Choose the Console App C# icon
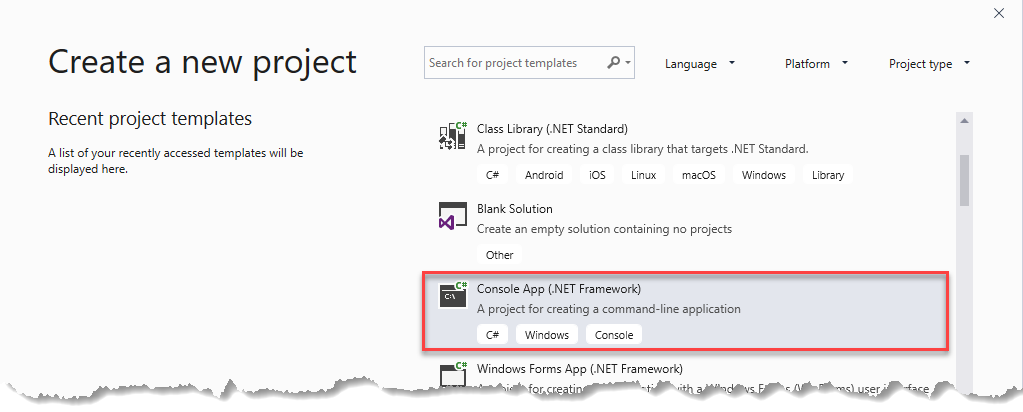 (x=453, y=294)
